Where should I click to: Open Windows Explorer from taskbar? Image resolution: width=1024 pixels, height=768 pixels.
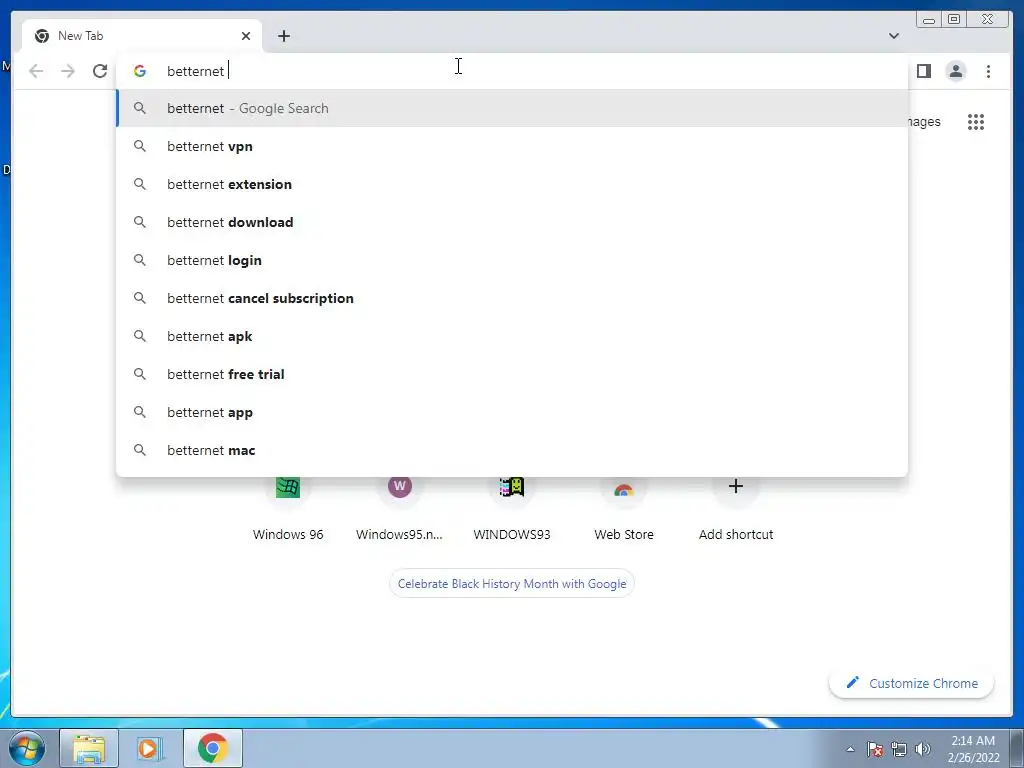[x=89, y=748]
